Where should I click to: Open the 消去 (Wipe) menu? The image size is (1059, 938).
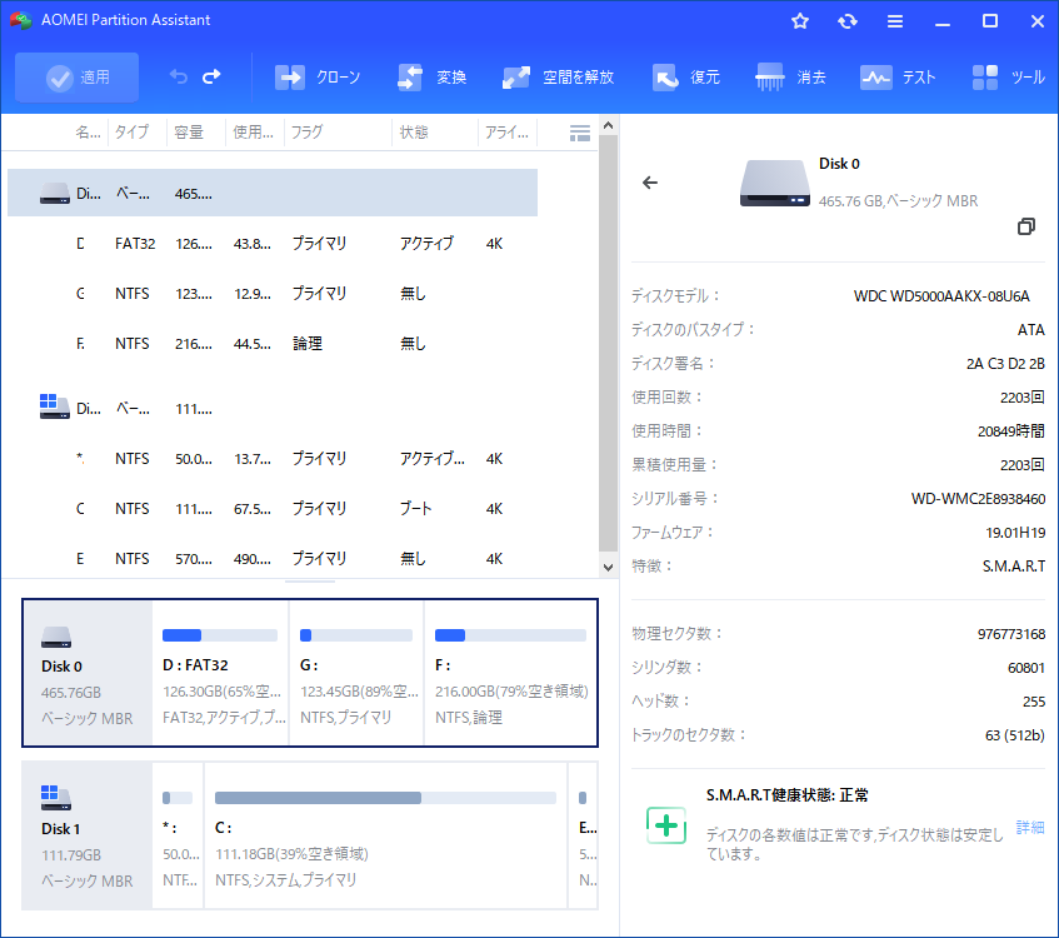coord(790,77)
